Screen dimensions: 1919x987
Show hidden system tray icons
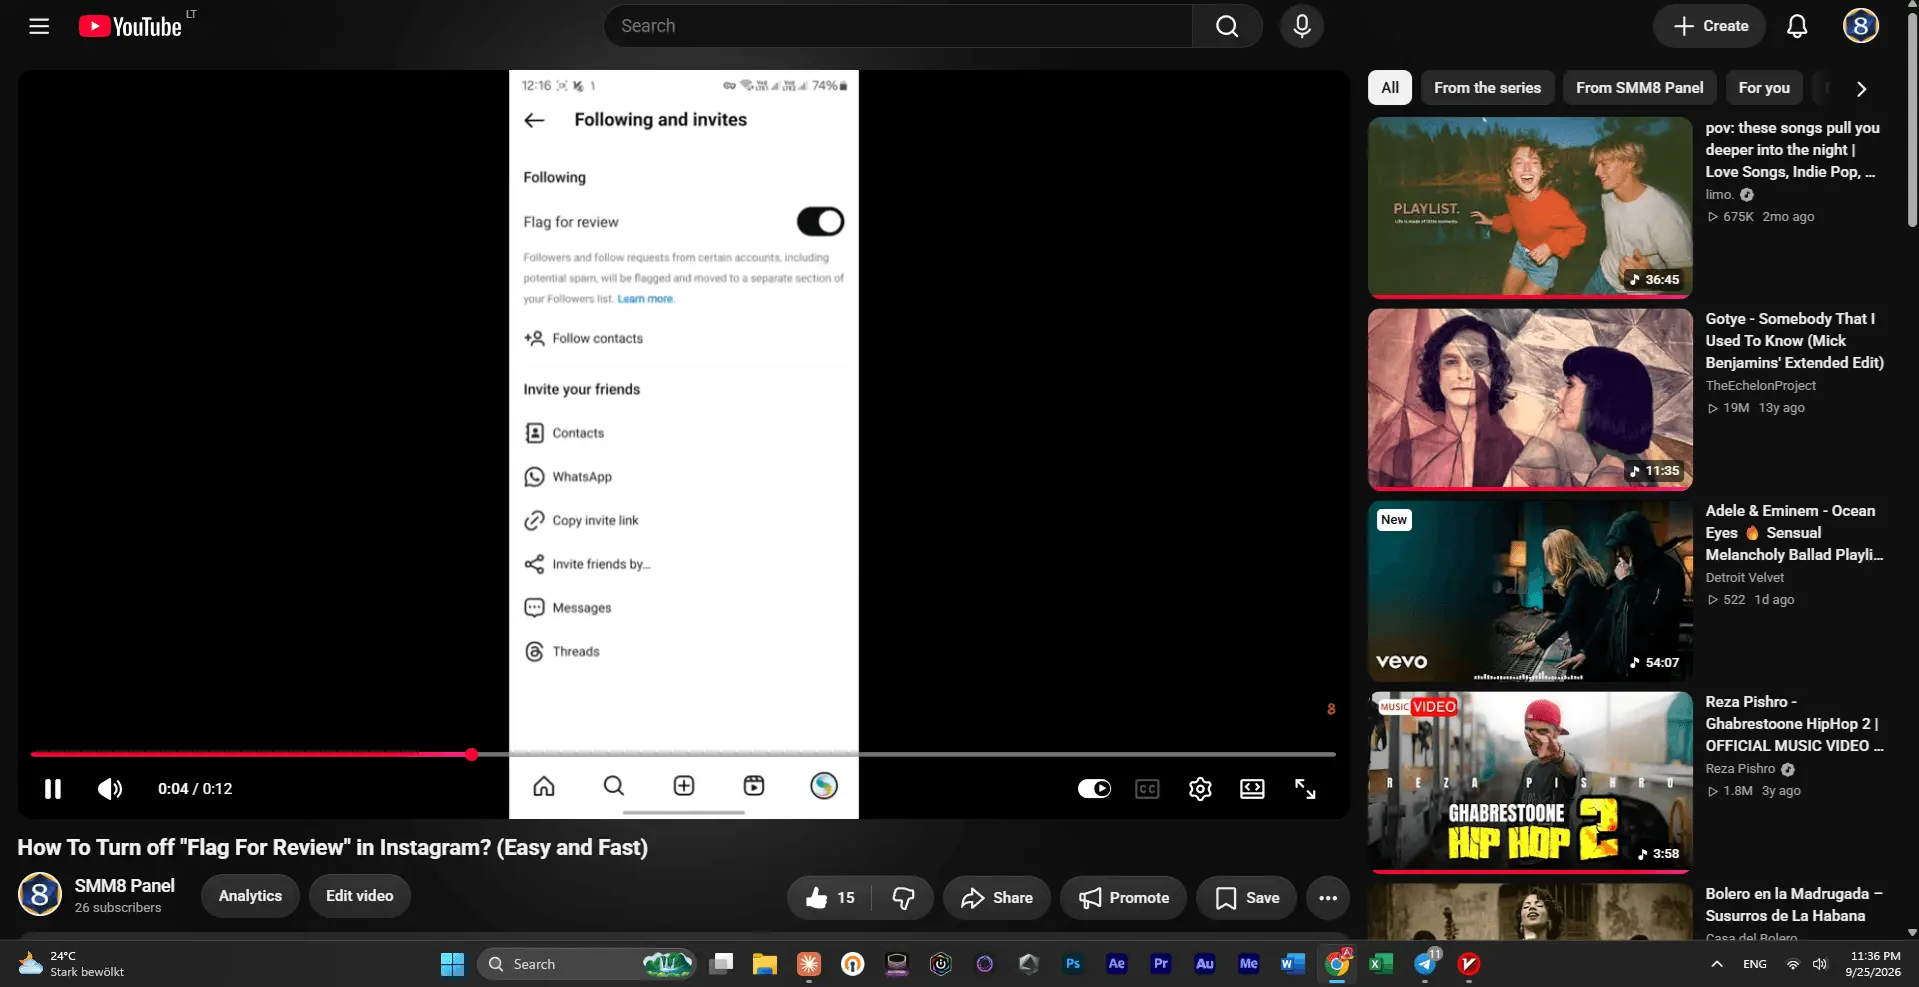tap(1717, 964)
